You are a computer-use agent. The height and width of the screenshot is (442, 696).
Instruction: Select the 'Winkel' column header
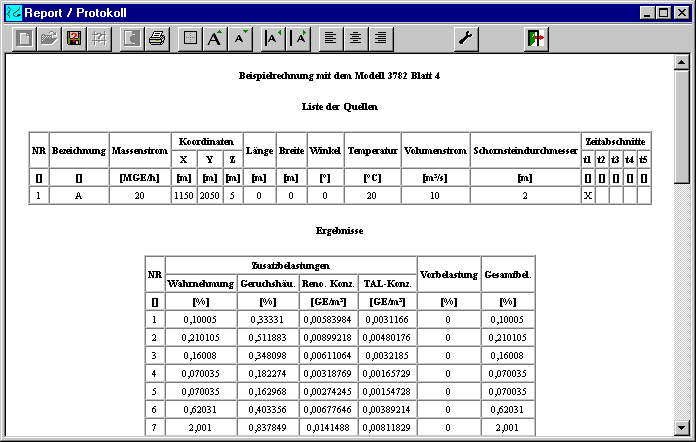pos(325,150)
